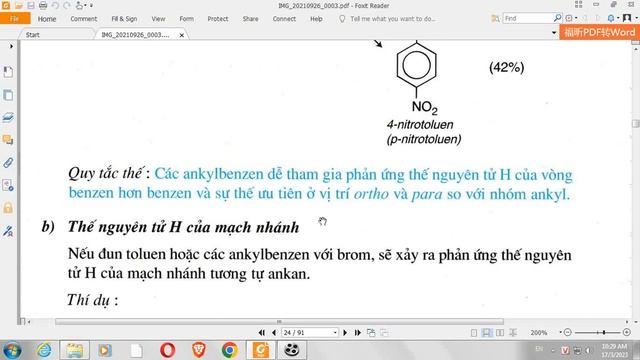Viewport: 640px width, 360px height.
Task: Click the Tell me what you want field
Action: (393, 19)
